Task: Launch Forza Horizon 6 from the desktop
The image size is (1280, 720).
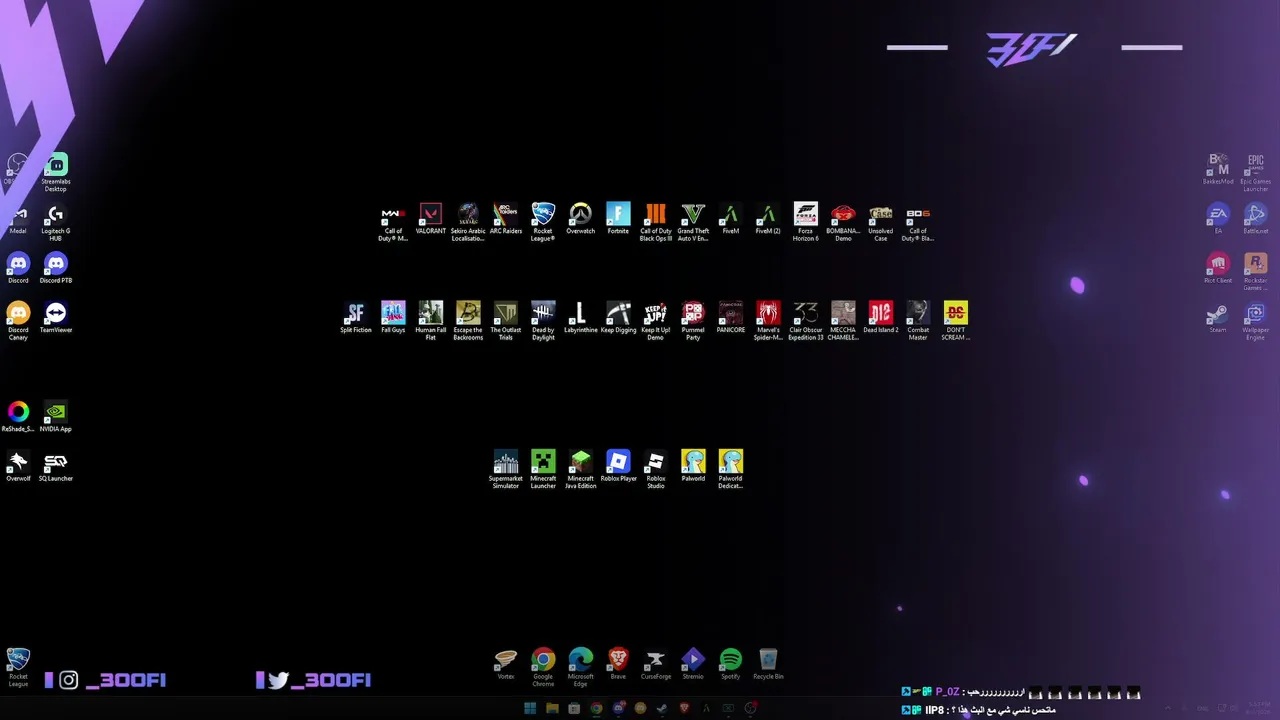Action: coord(806,223)
